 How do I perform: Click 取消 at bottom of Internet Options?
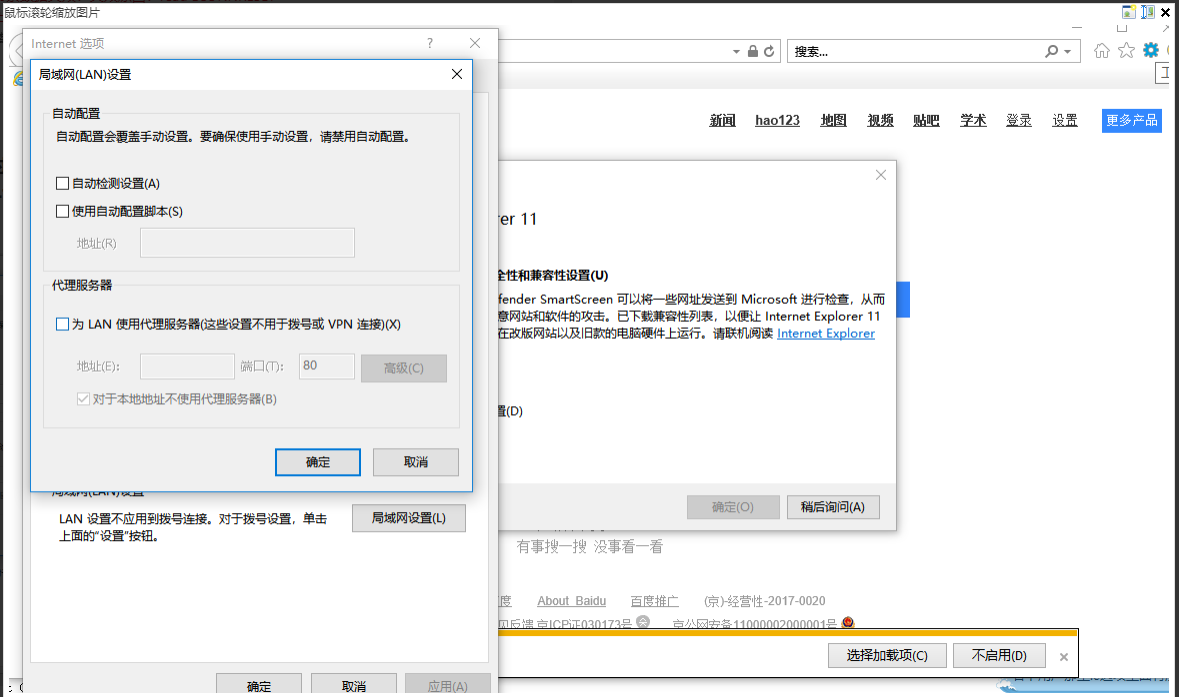354,684
